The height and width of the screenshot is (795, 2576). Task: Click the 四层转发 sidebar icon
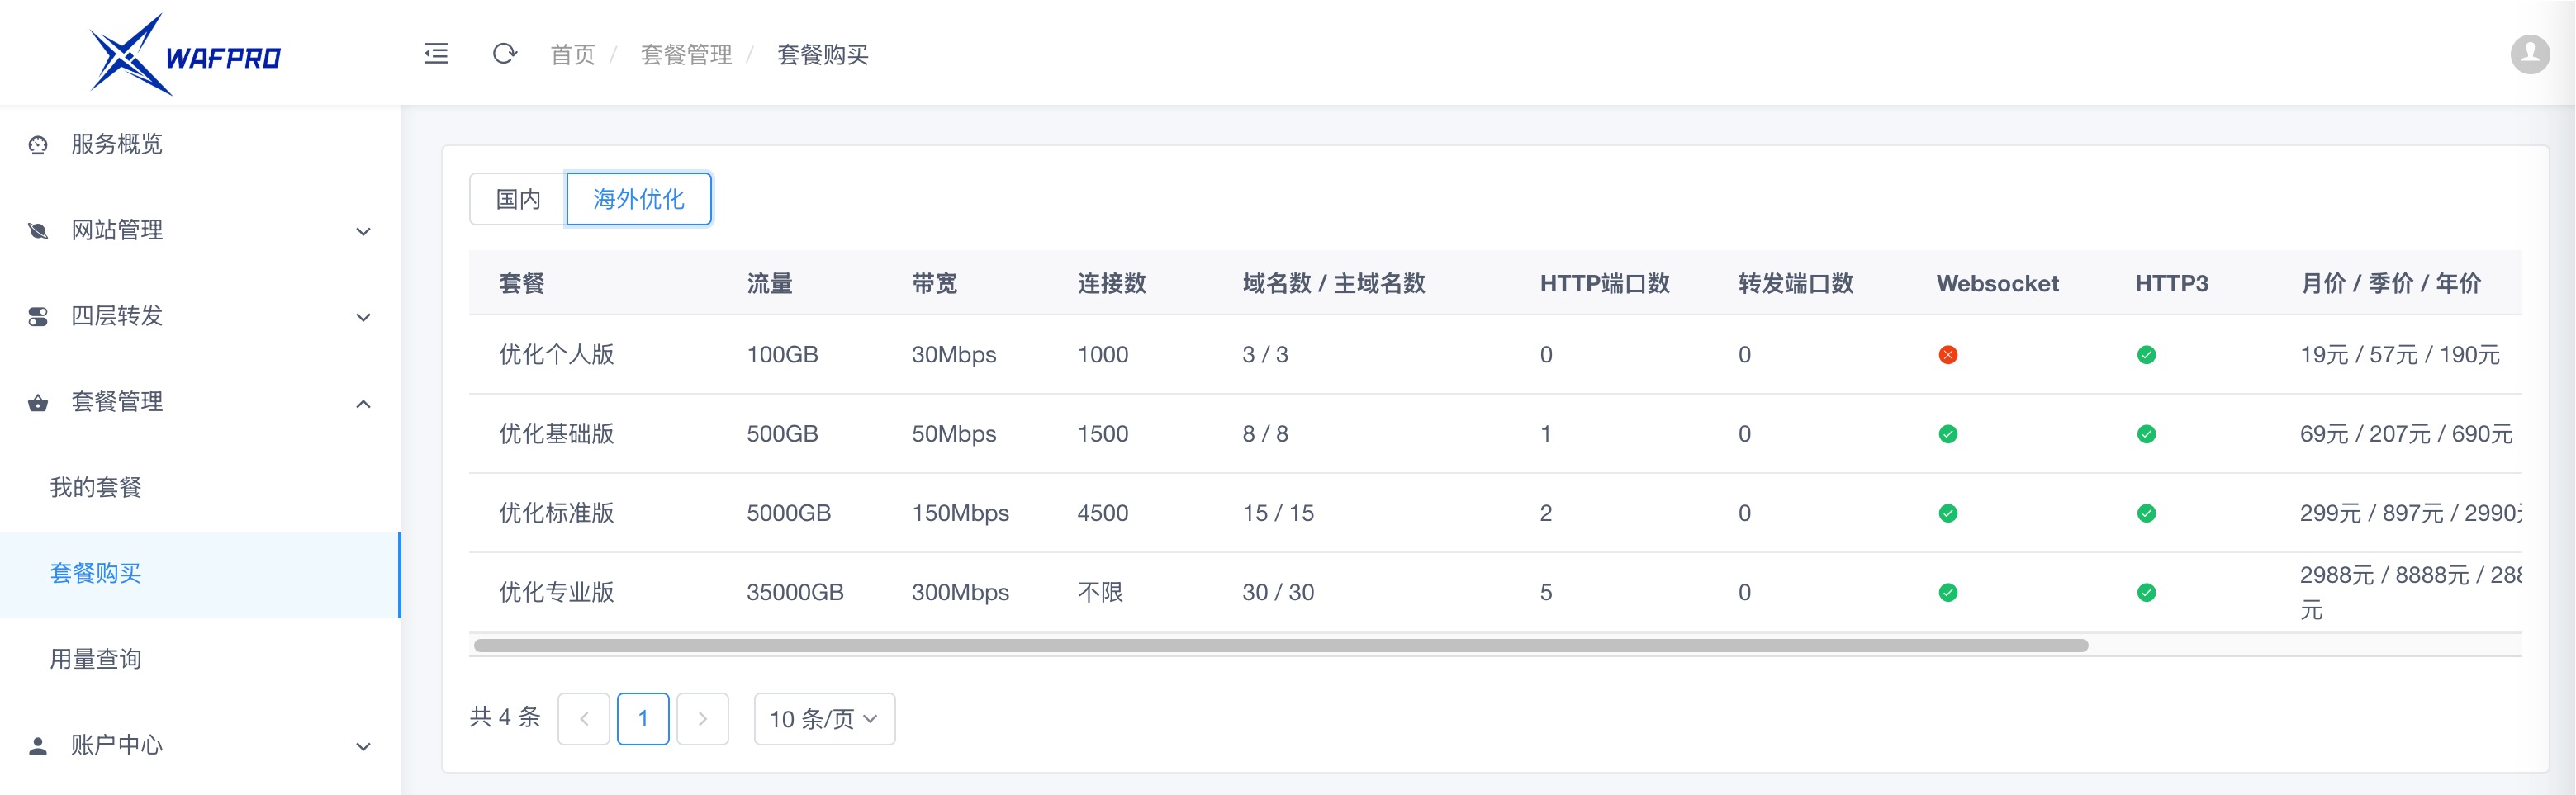38,317
